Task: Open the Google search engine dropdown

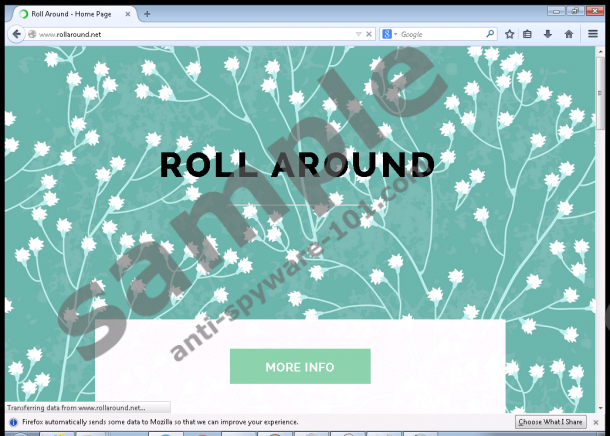Action: tap(389, 34)
